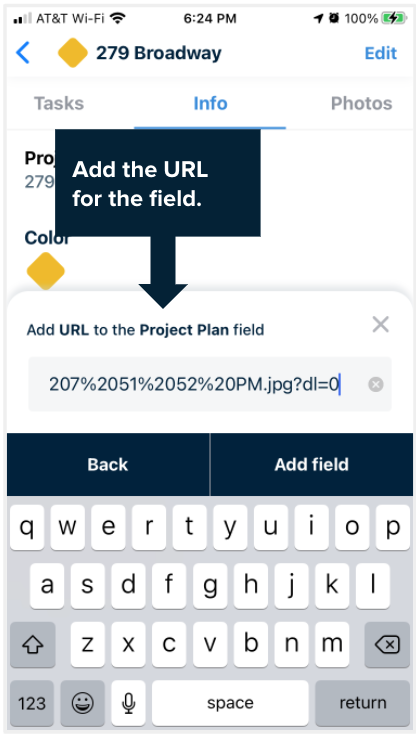
Task: Tap the Edit link in header
Action: tap(381, 53)
